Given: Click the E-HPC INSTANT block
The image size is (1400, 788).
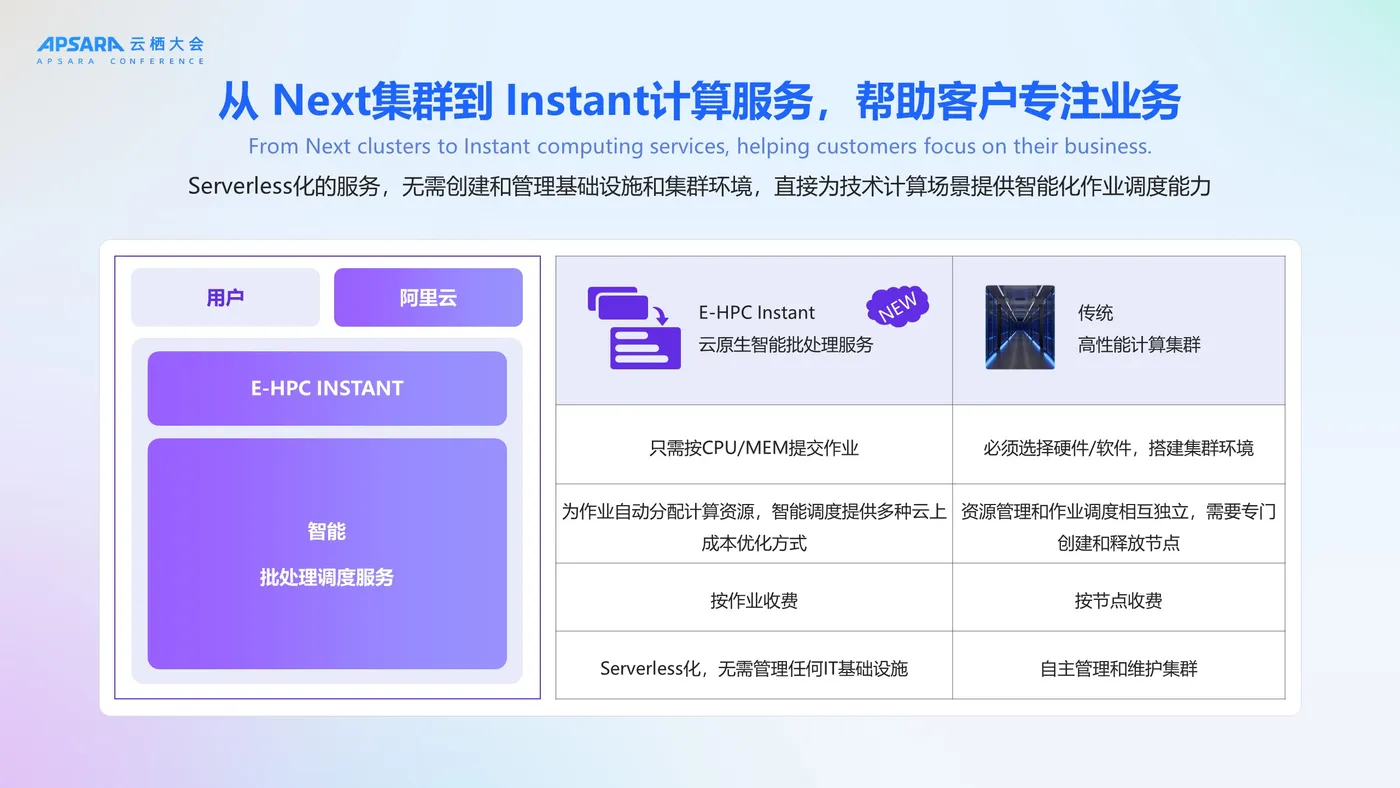Looking at the screenshot, I should [327, 389].
